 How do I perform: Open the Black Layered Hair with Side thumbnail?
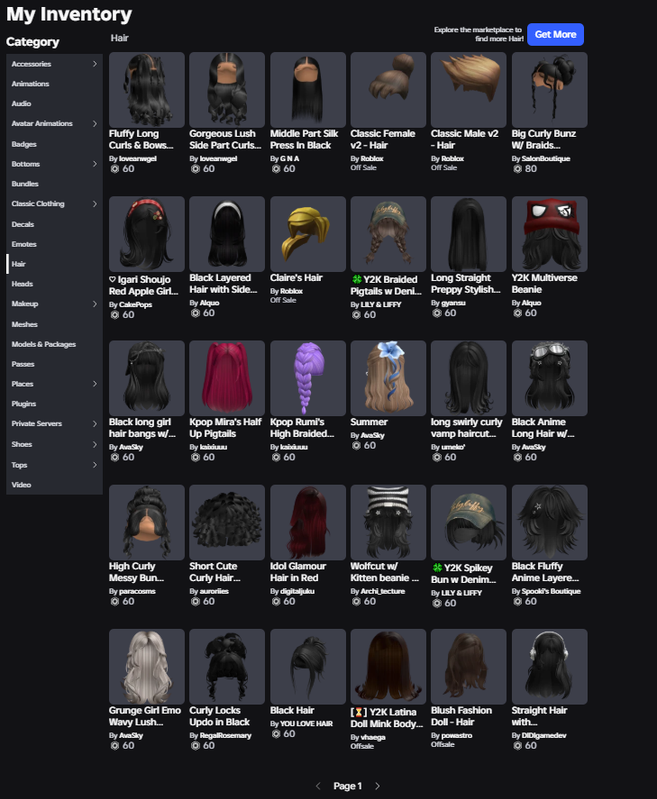coord(227,234)
